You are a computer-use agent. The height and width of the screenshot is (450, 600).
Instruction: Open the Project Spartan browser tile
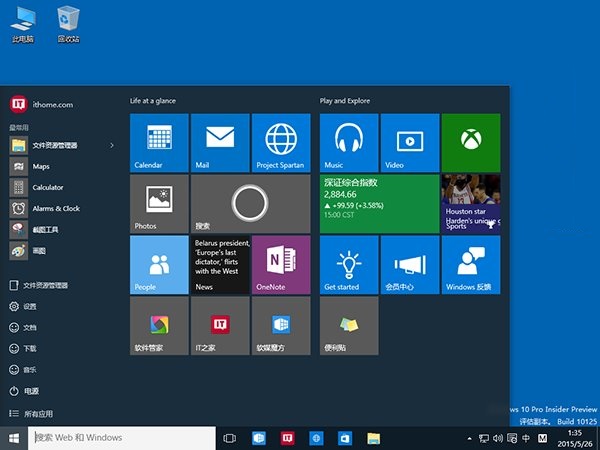tap(281, 142)
